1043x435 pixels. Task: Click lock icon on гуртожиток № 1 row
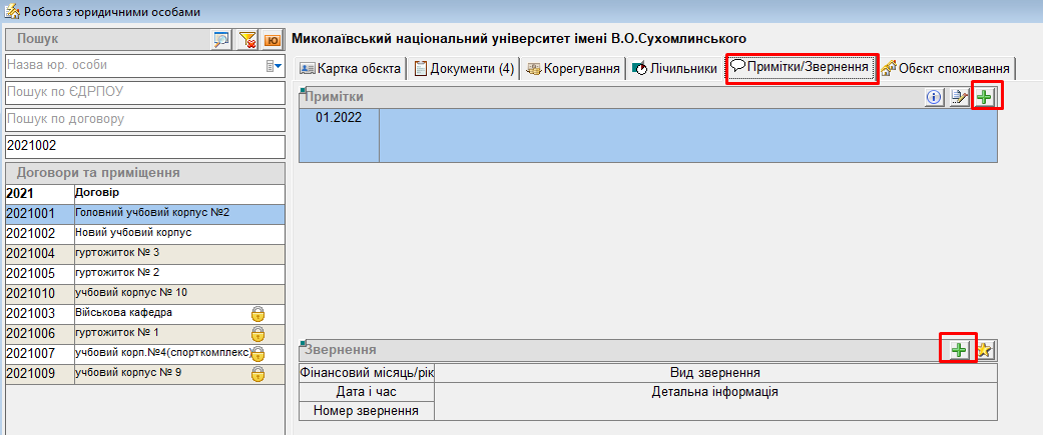click(257, 334)
